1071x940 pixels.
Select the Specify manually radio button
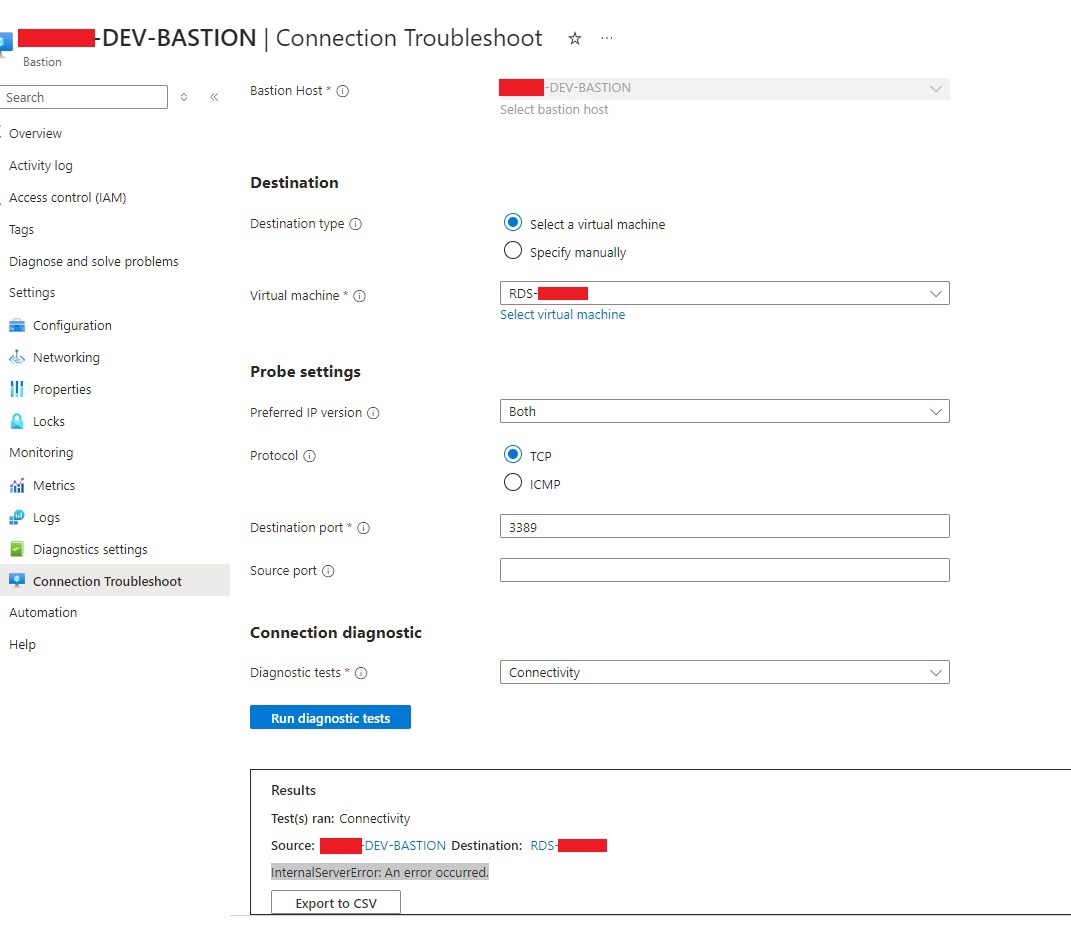click(513, 251)
